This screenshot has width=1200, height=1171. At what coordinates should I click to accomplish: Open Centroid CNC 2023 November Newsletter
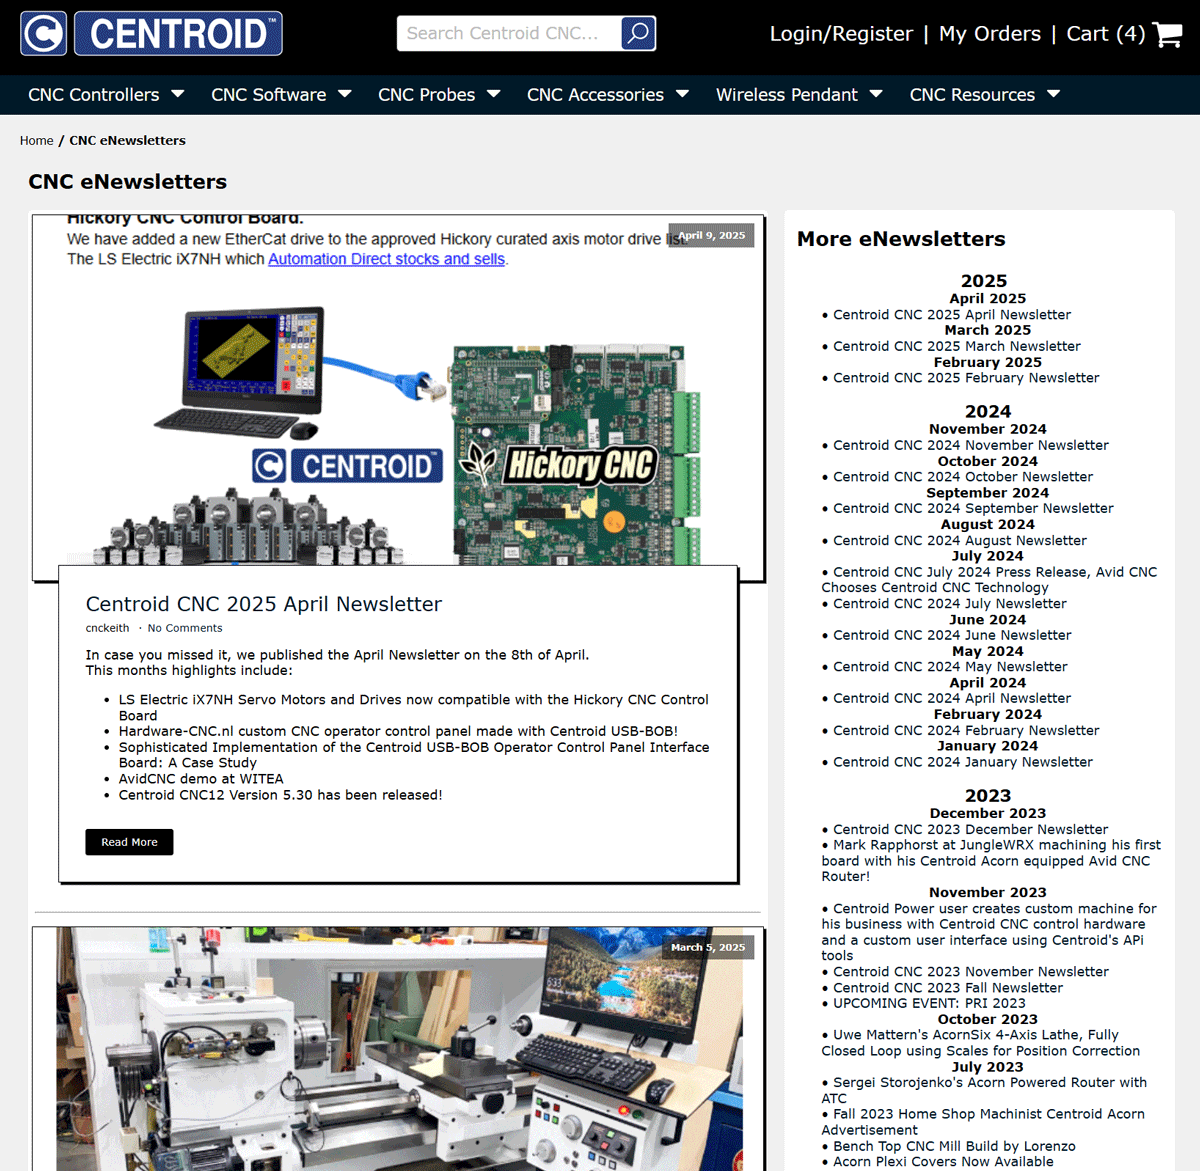(971, 972)
